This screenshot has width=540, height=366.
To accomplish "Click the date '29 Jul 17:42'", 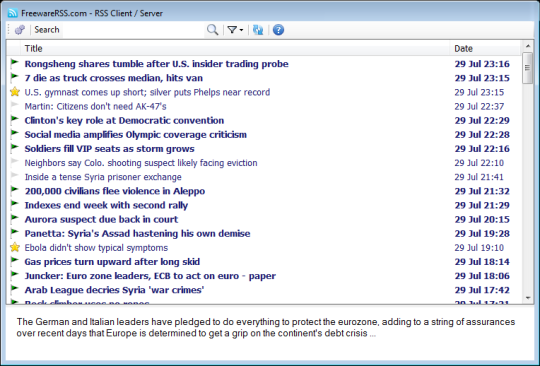I will pyautogui.click(x=482, y=290).
